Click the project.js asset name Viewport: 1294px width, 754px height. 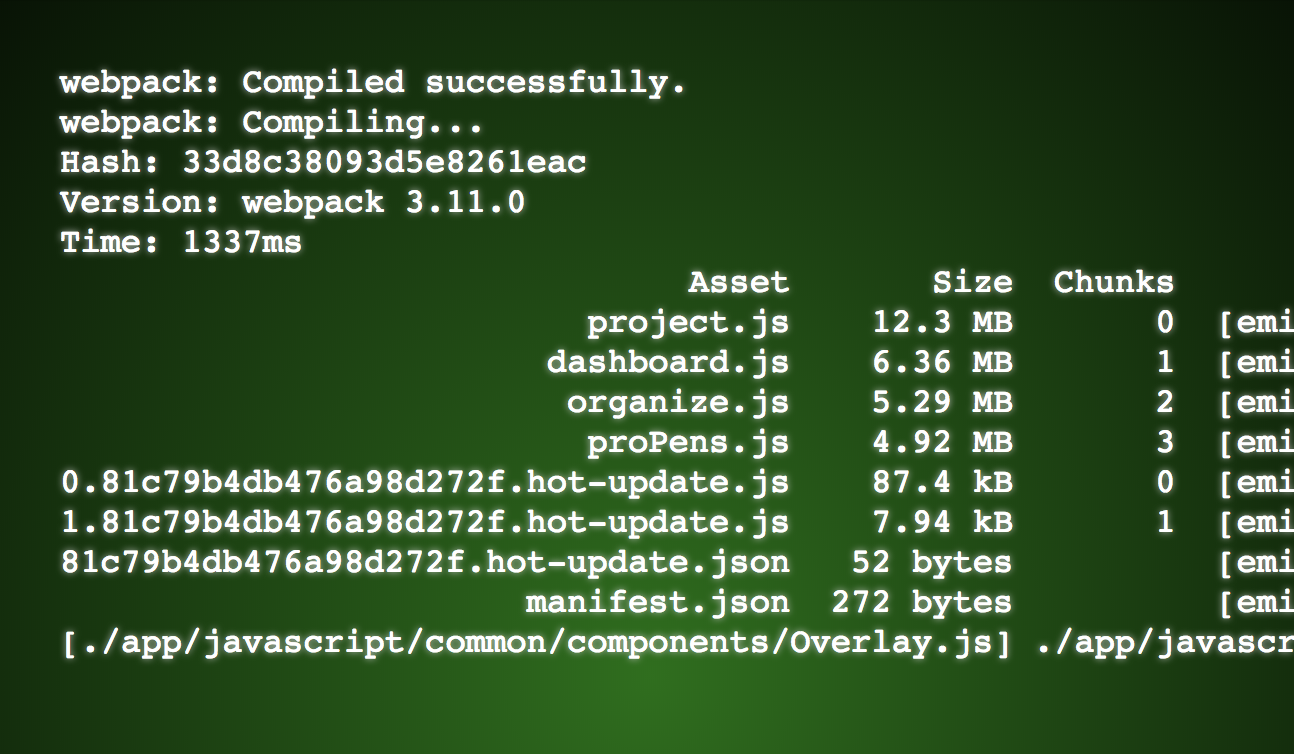coord(688,322)
